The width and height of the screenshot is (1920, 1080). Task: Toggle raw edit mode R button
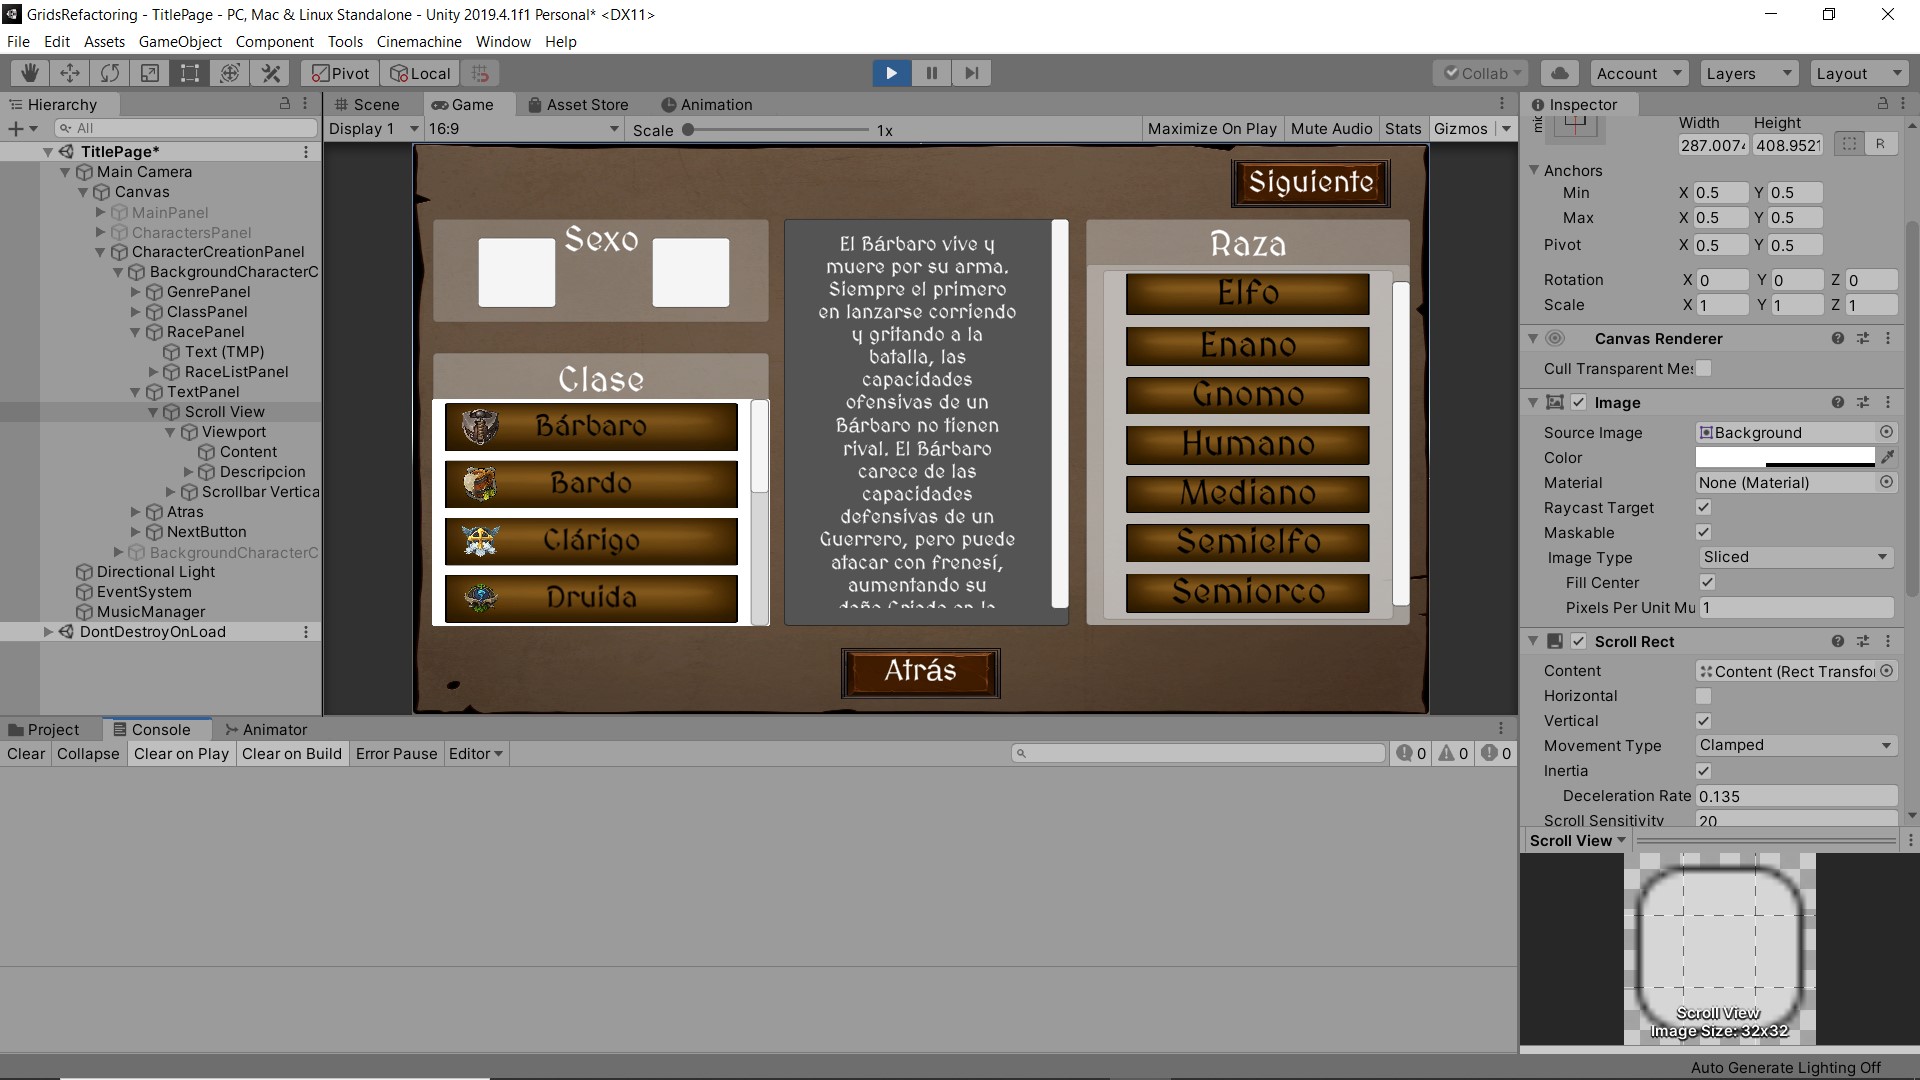pos(1880,144)
